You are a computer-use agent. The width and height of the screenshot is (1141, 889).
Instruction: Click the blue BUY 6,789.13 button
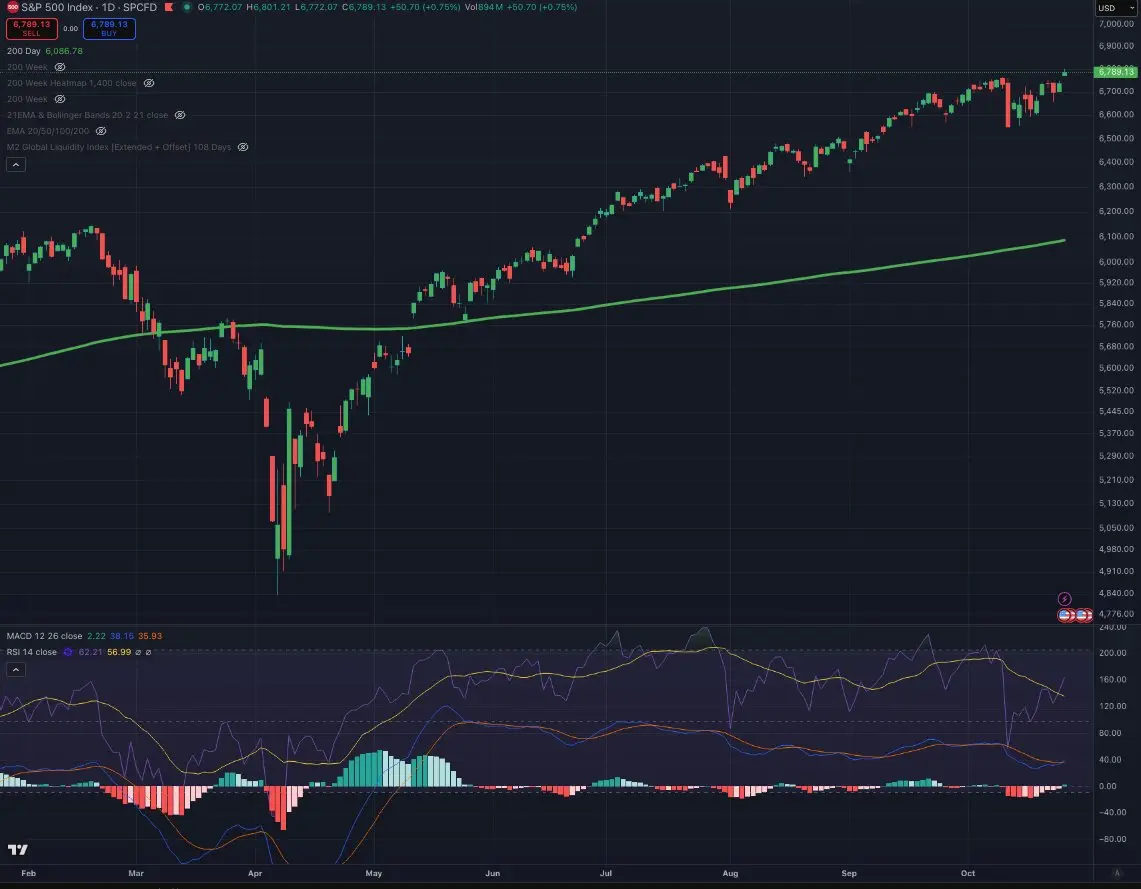[109, 28]
